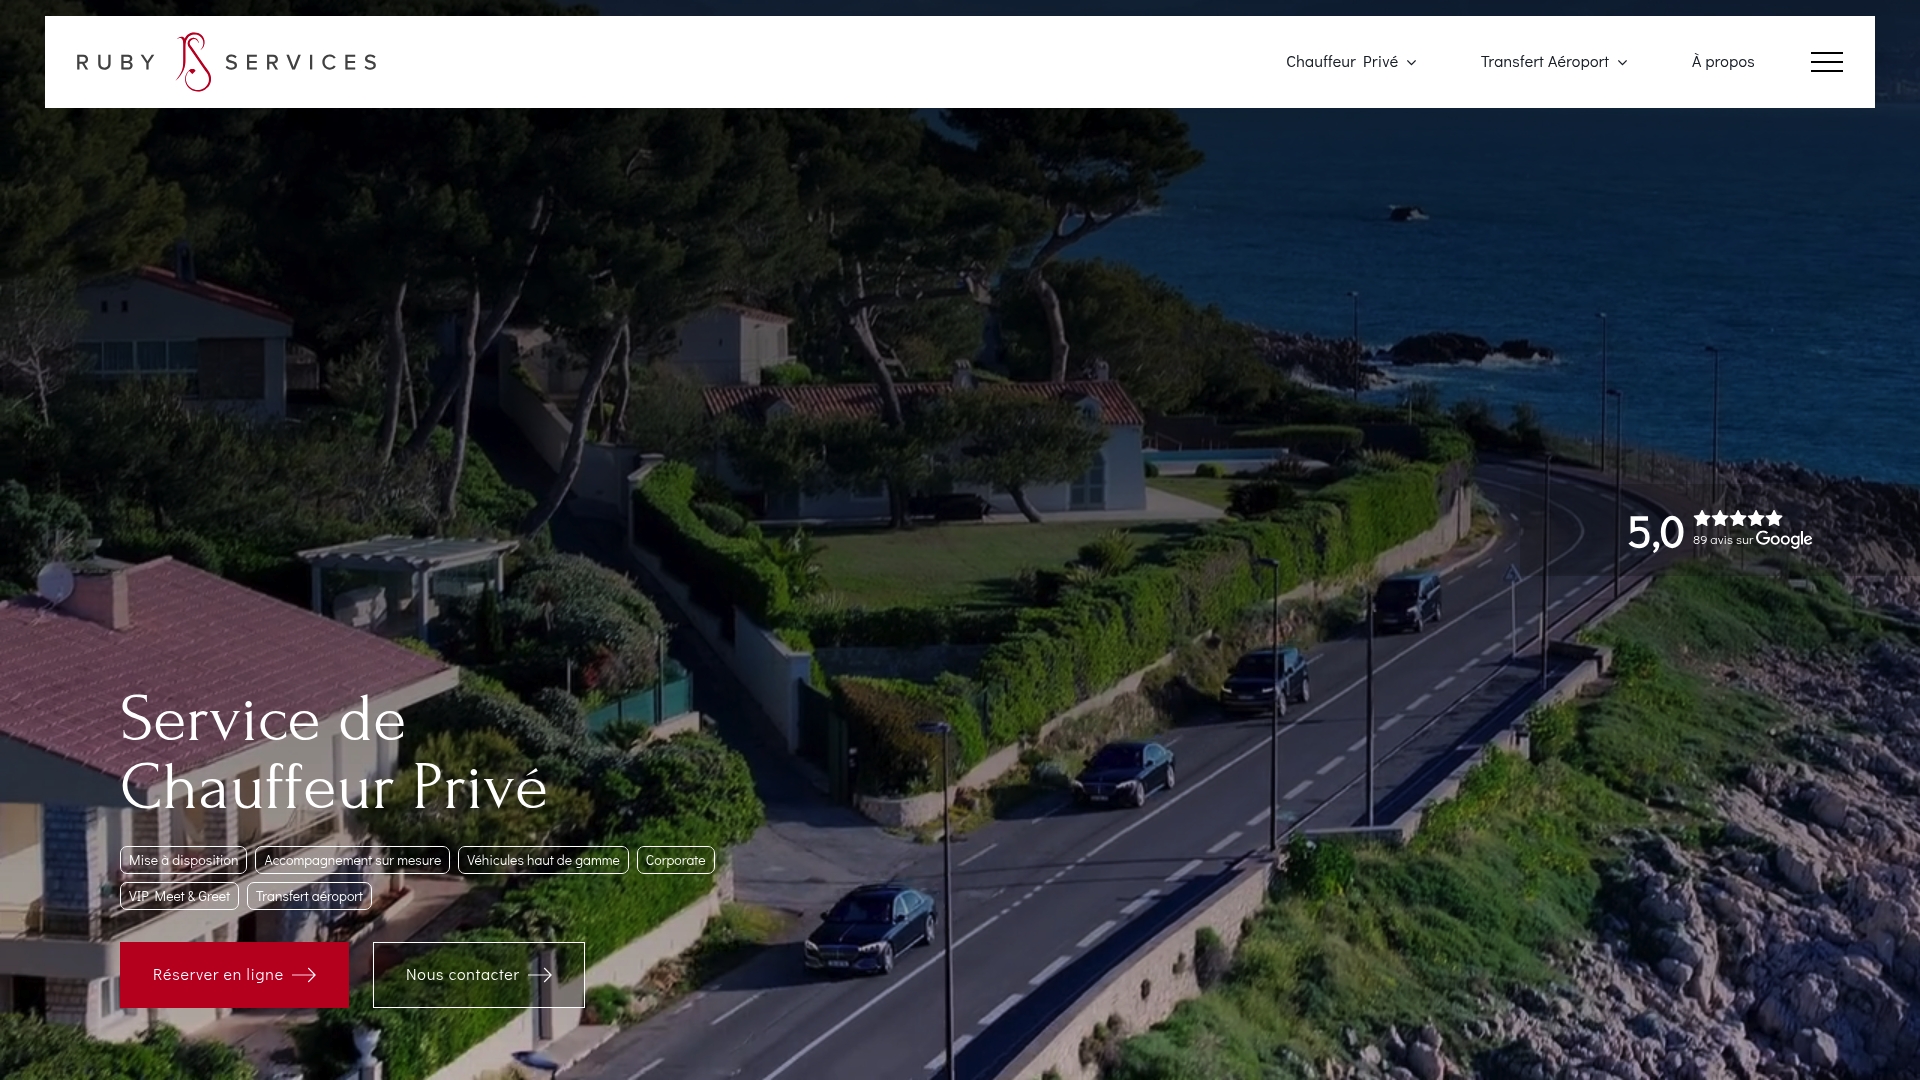
Task: Open the Transfert Aéroport menu item
Action: pos(1545,62)
